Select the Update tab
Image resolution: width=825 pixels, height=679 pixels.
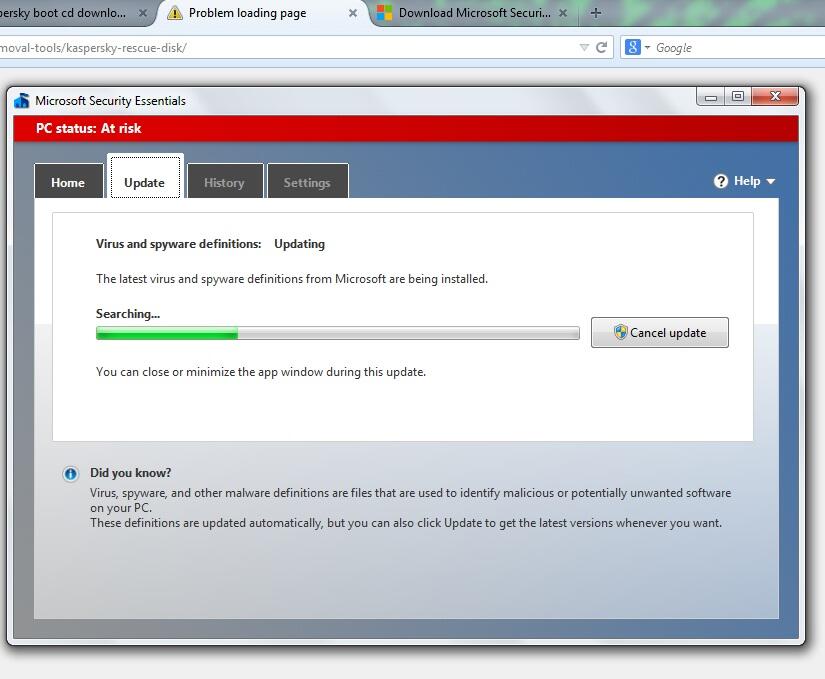tap(145, 177)
